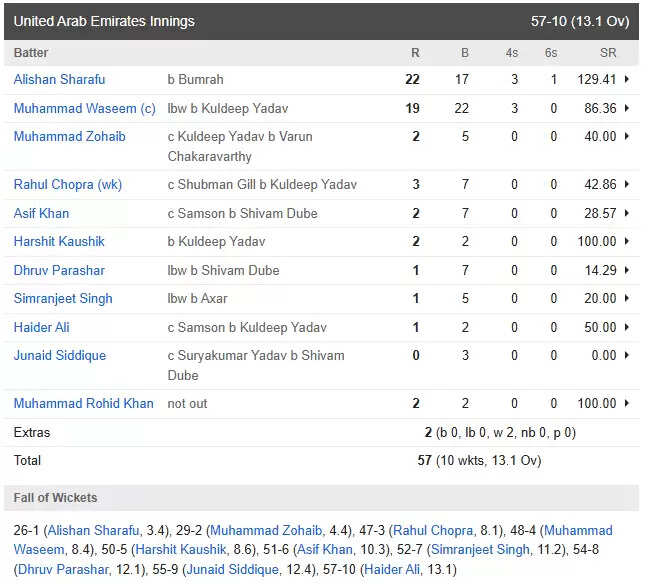Expand Haider Ali's row arrow
The height and width of the screenshot is (584, 649).
point(627,327)
